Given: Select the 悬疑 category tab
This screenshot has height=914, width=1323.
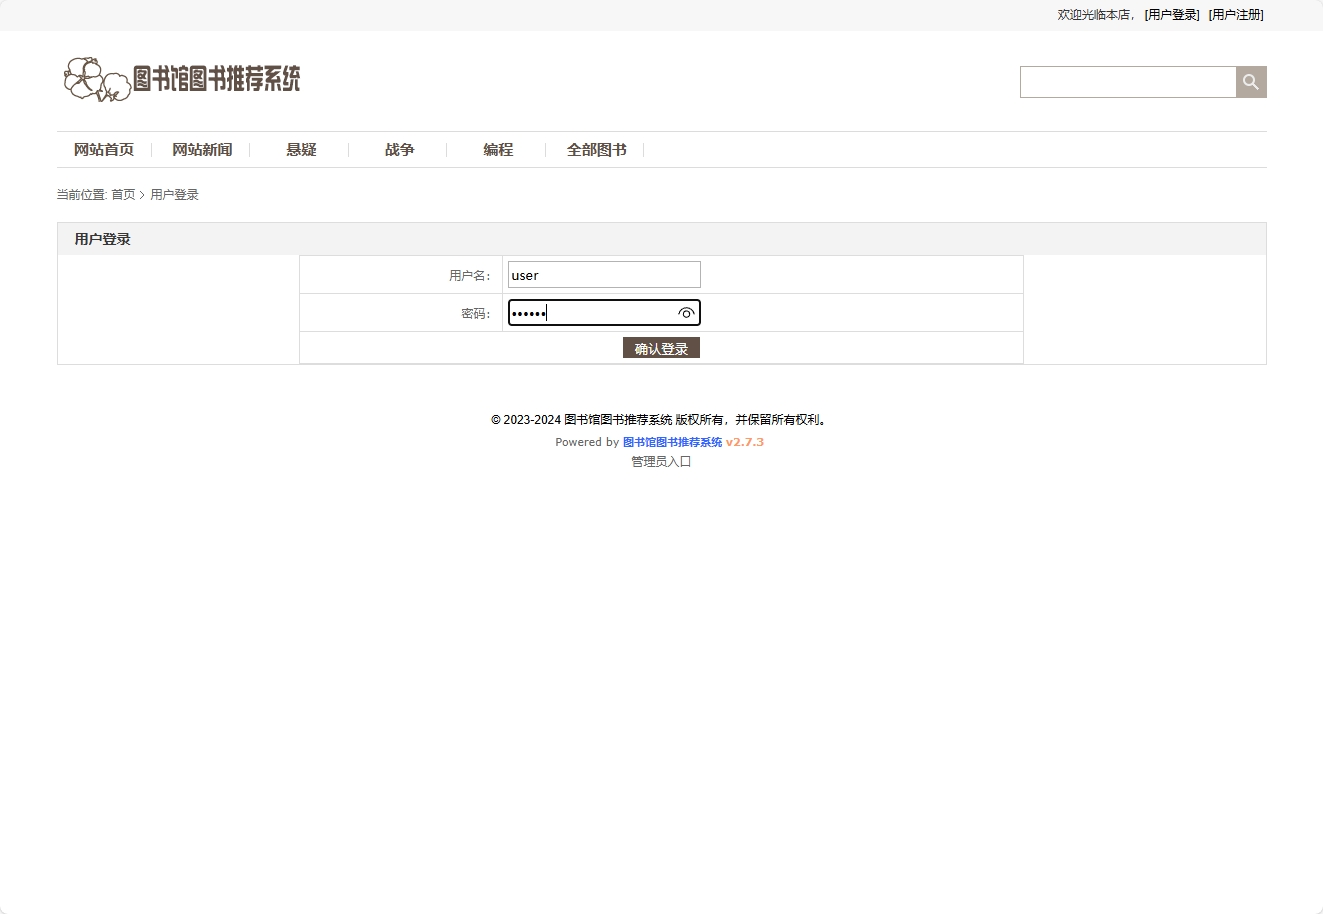Looking at the screenshot, I should (301, 149).
